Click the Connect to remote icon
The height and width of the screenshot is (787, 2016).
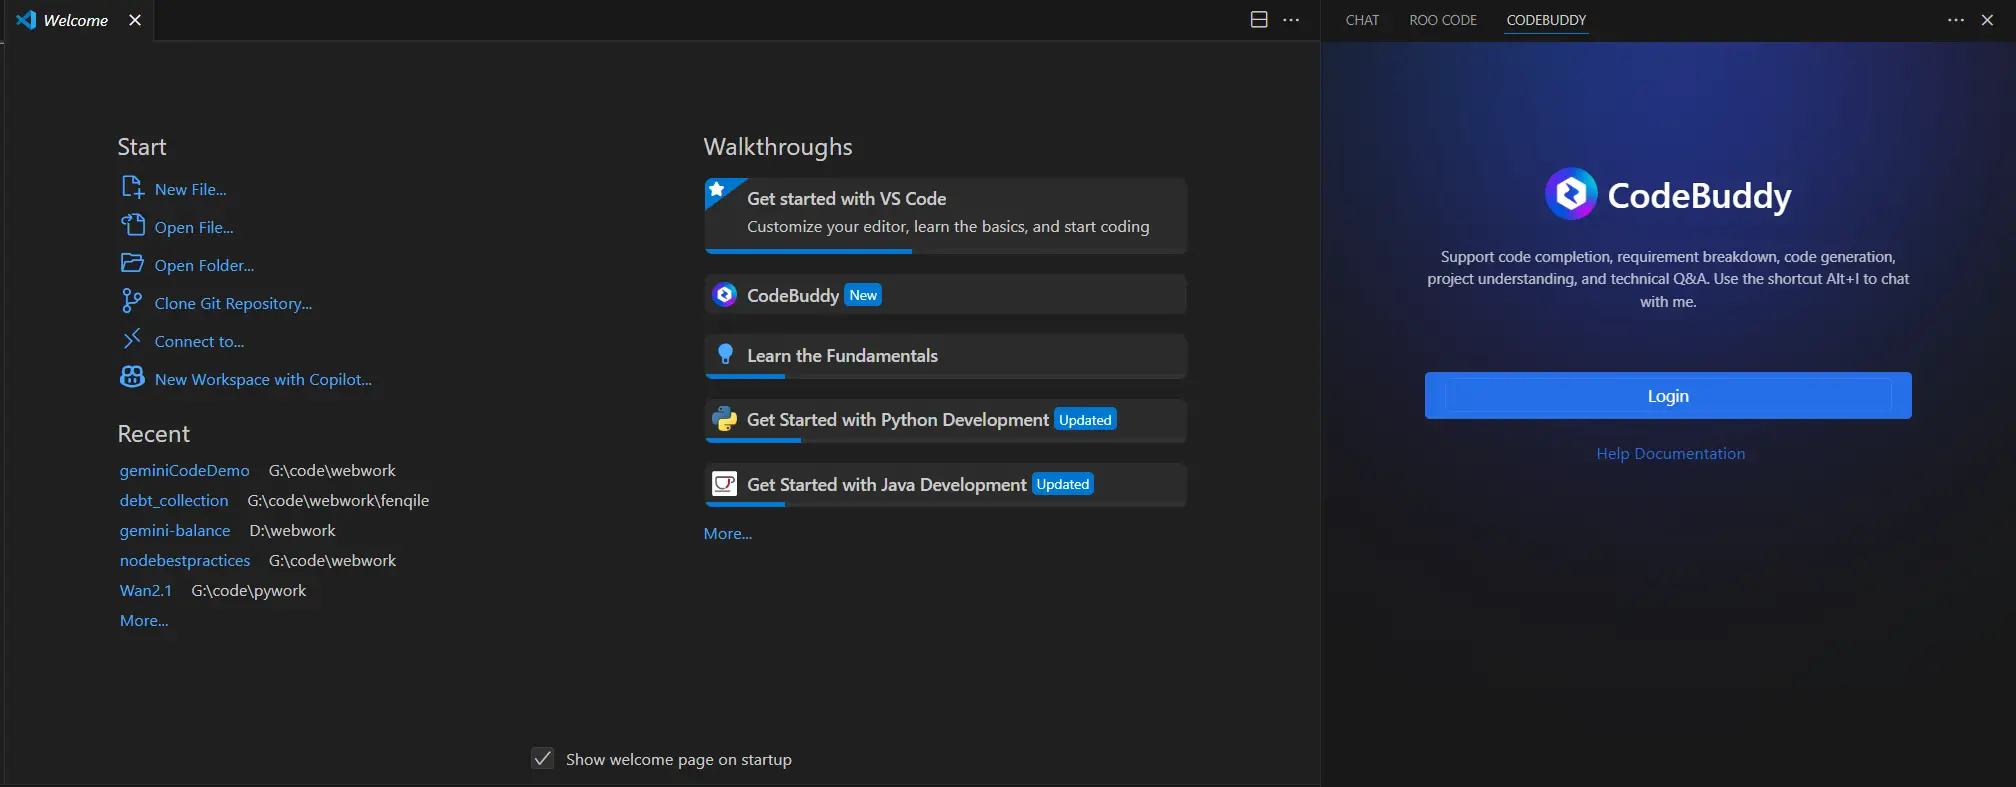tap(132, 339)
